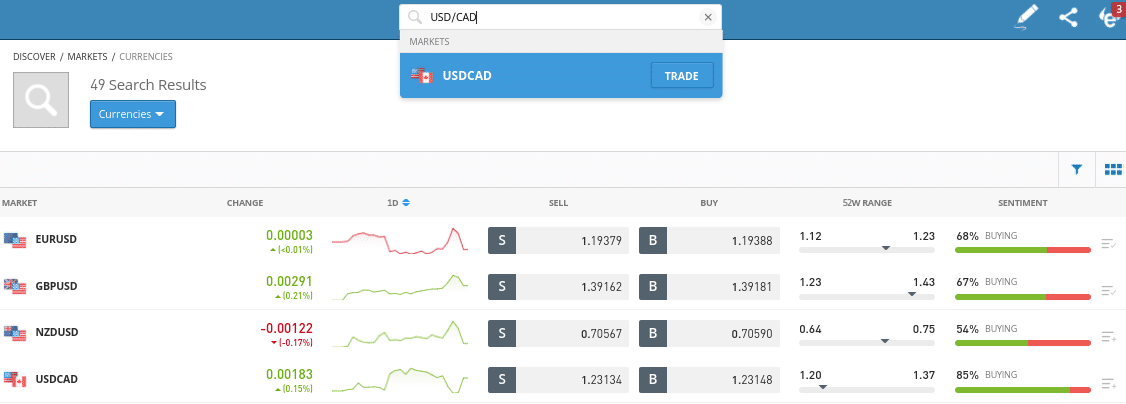Open the Currencies dropdown
Viewport: 1126px width, 404px height.
(x=133, y=114)
